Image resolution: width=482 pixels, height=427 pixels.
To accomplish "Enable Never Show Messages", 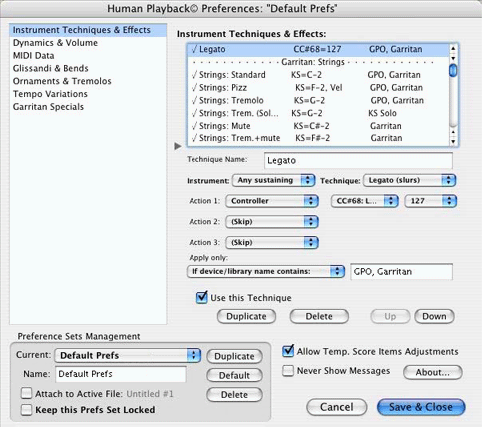I will click(x=288, y=371).
